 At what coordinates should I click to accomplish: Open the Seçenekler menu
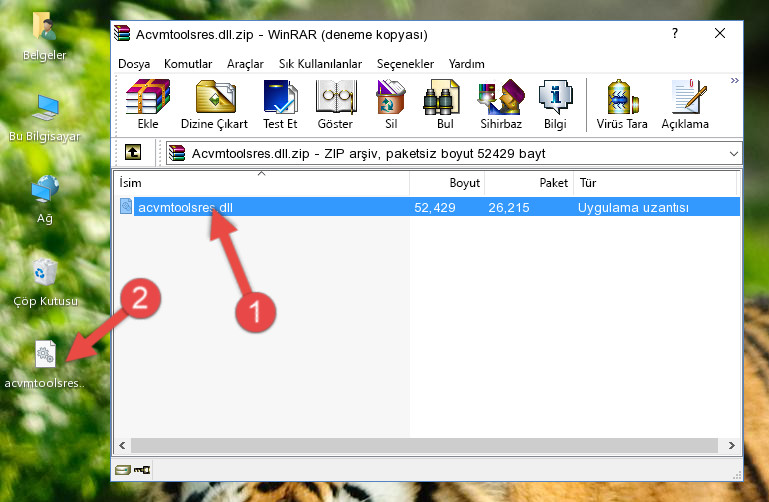(x=405, y=64)
